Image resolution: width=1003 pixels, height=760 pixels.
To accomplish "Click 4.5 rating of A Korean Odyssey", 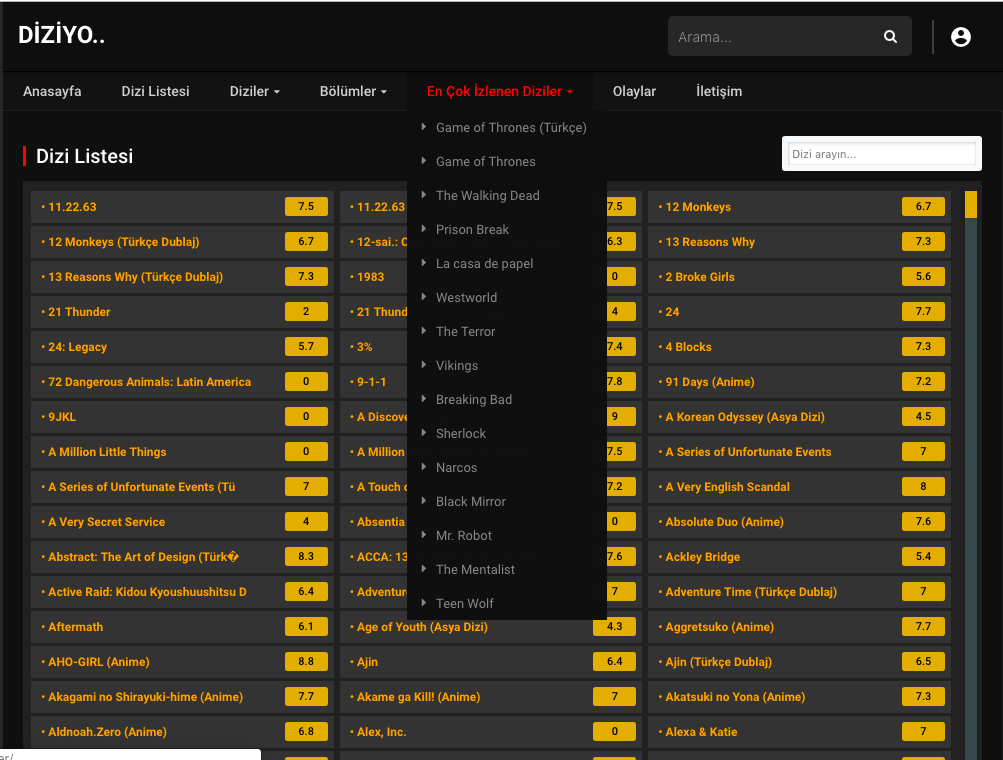I will [x=923, y=416].
